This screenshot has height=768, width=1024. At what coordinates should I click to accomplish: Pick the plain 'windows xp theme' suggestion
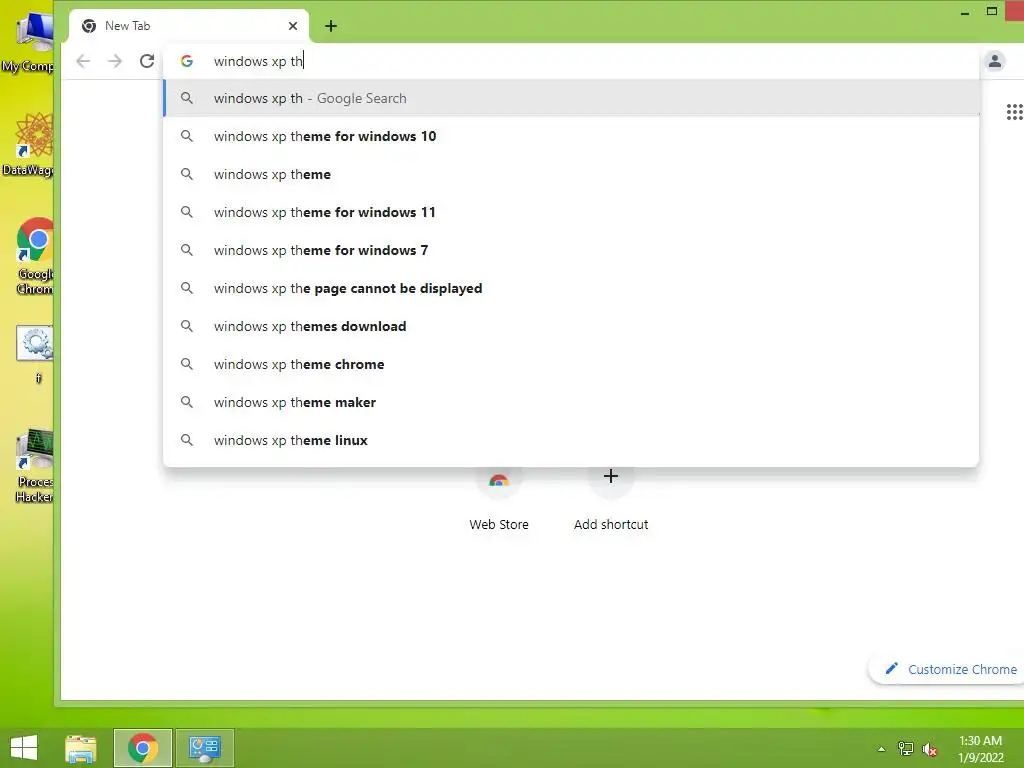click(571, 174)
